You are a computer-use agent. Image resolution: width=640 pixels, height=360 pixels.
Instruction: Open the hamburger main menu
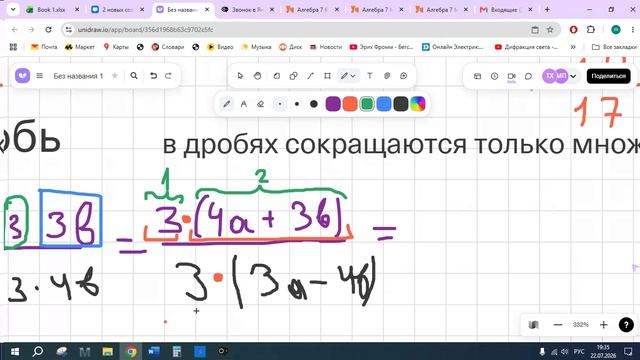[40, 76]
